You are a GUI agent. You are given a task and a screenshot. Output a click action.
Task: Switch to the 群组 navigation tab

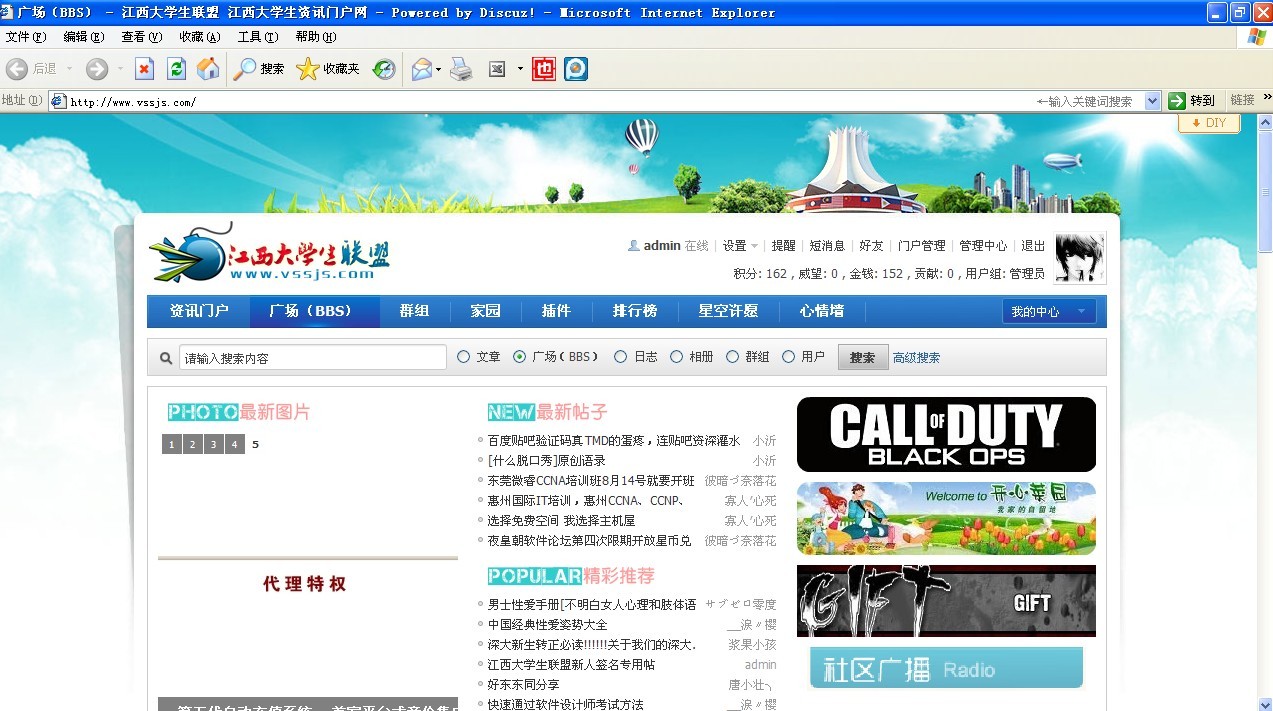[414, 311]
